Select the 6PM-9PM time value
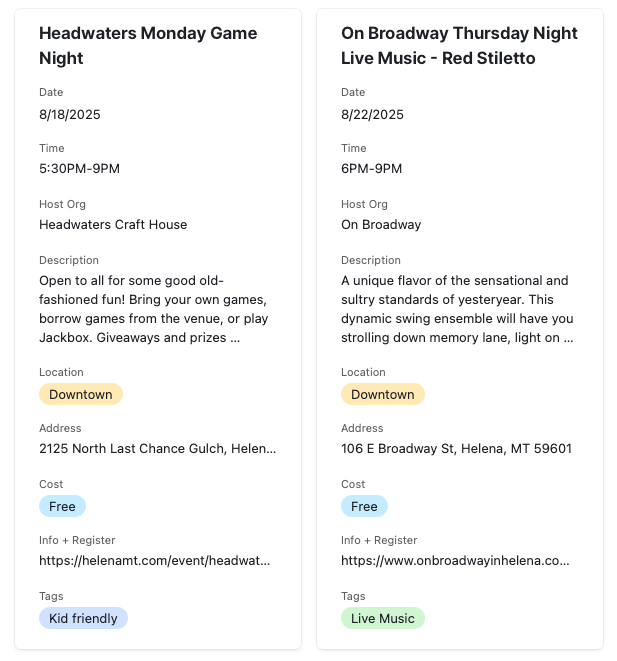This screenshot has height=661, width=617. tap(371, 168)
